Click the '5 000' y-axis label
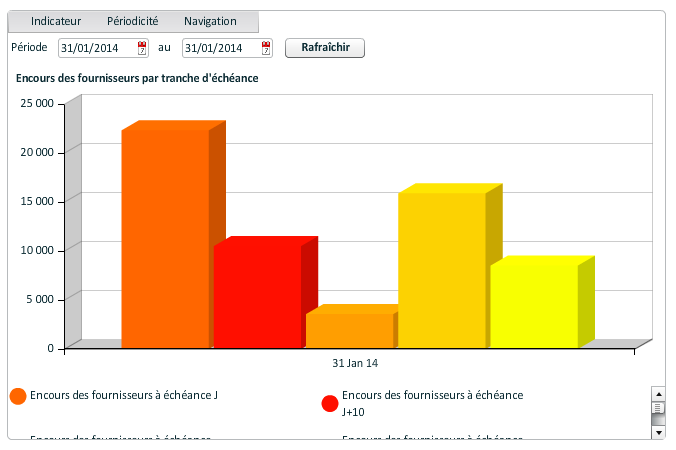The height and width of the screenshot is (450, 676). click(x=40, y=299)
